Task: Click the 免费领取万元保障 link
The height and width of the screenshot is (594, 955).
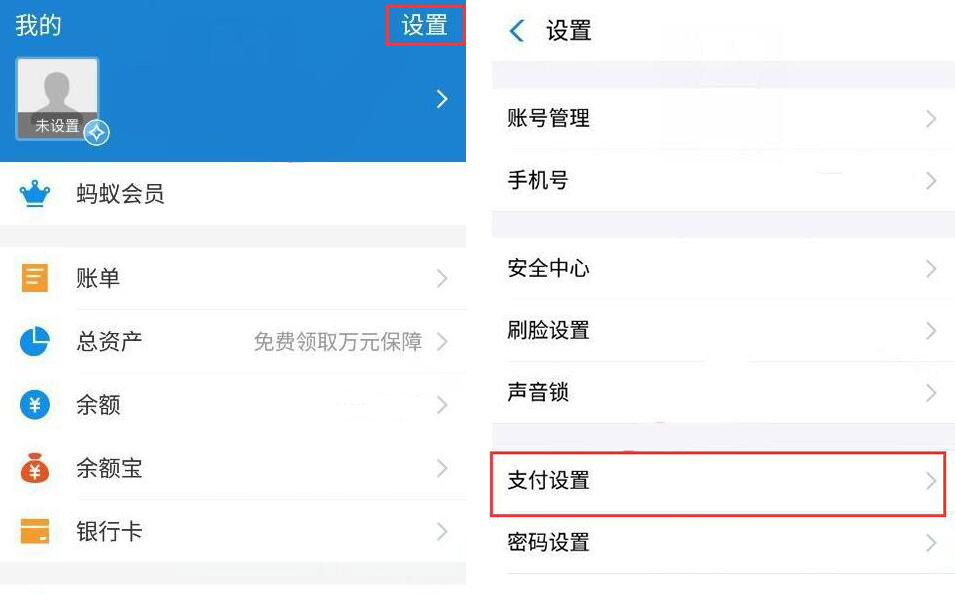Action: (x=340, y=341)
